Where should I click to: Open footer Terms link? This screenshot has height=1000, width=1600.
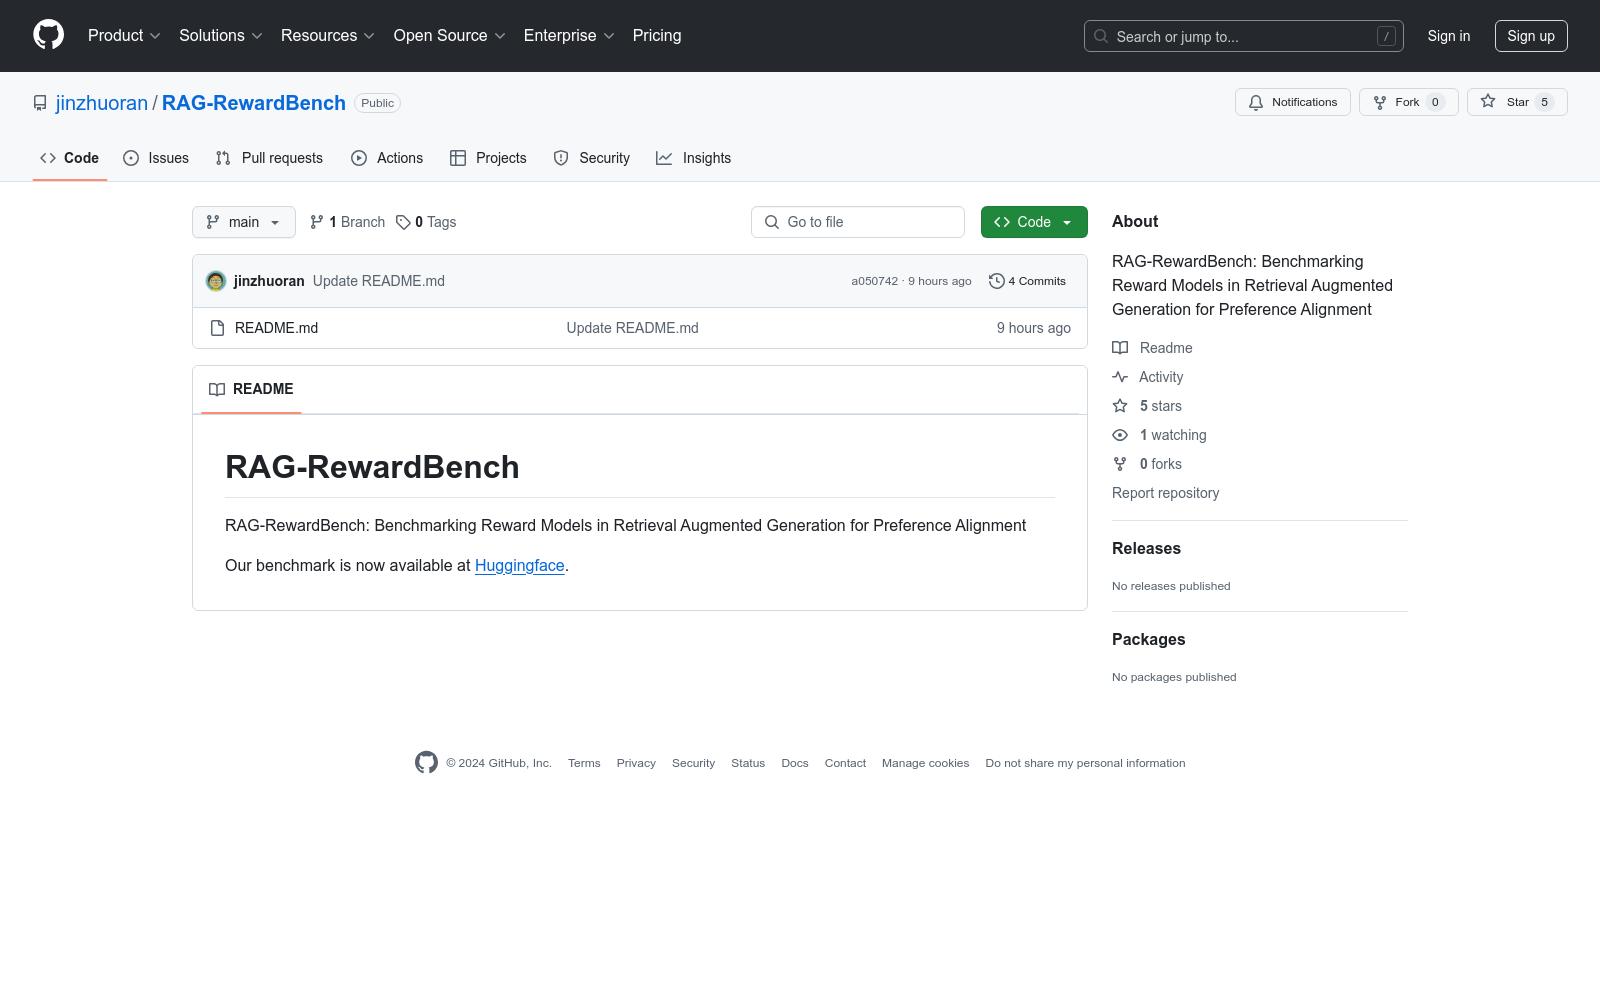[x=584, y=763]
